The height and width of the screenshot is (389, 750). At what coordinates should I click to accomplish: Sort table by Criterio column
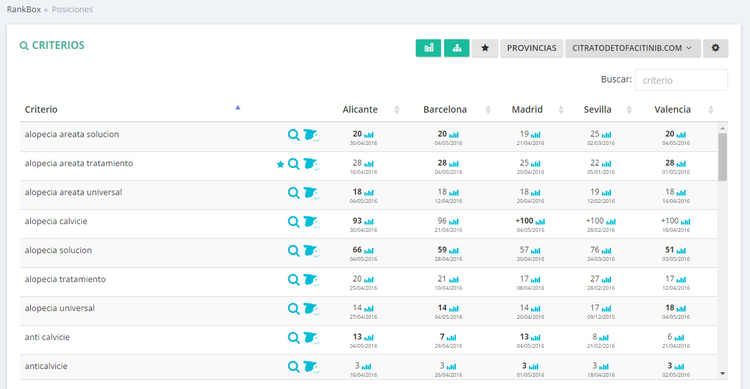[132, 110]
